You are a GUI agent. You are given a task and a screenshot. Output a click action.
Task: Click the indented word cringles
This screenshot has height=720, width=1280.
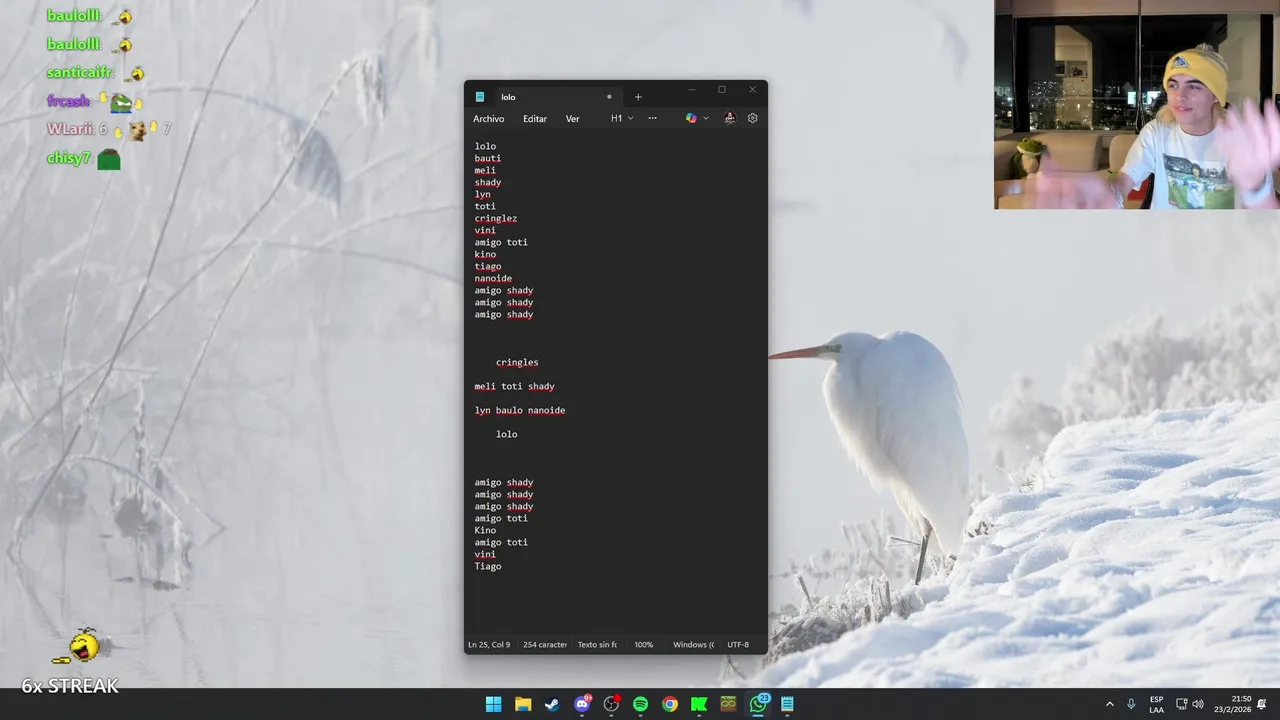point(517,362)
